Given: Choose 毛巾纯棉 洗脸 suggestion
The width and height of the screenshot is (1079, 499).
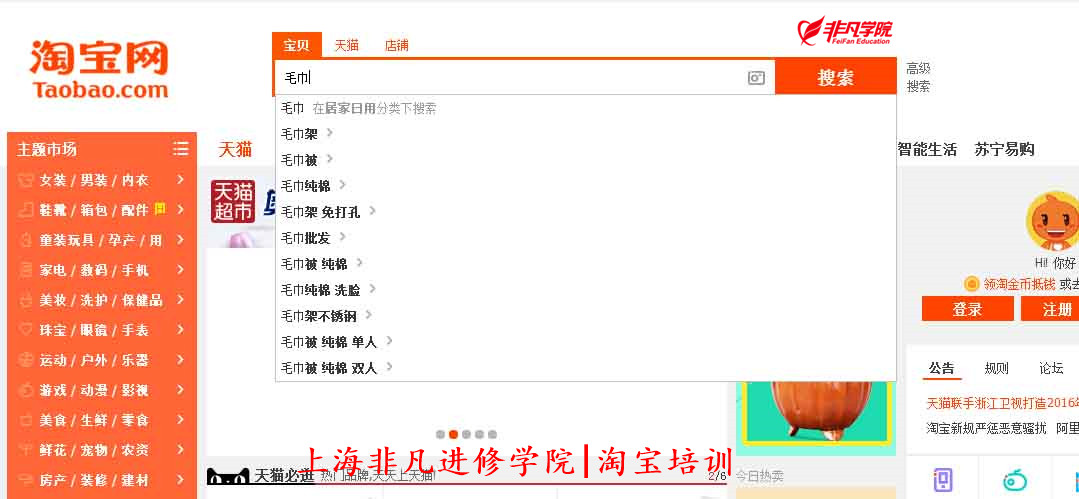Looking at the screenshot, I should [586, 290].
